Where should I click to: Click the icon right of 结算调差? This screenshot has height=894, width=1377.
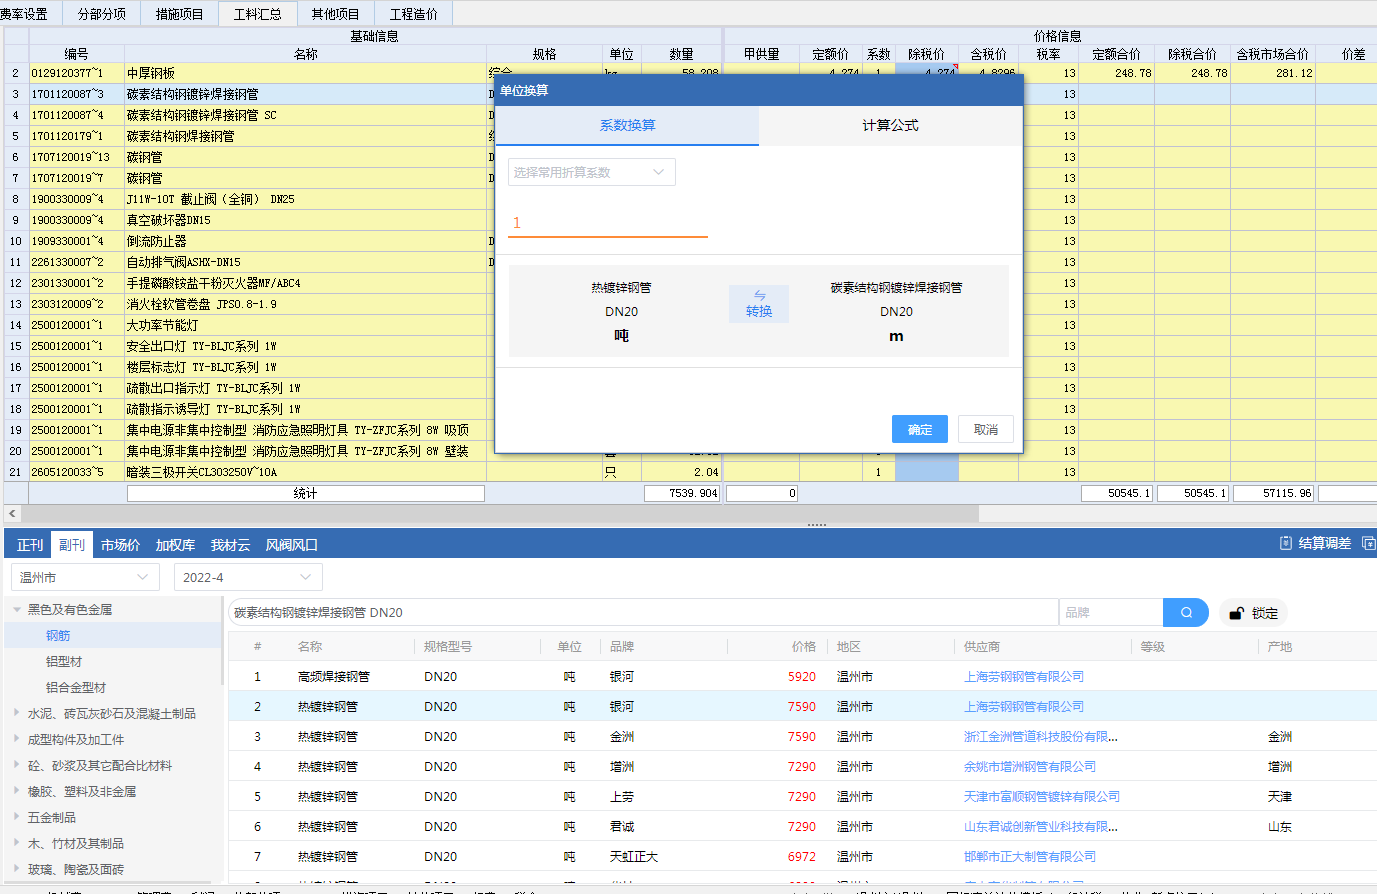pos(1368,543)
